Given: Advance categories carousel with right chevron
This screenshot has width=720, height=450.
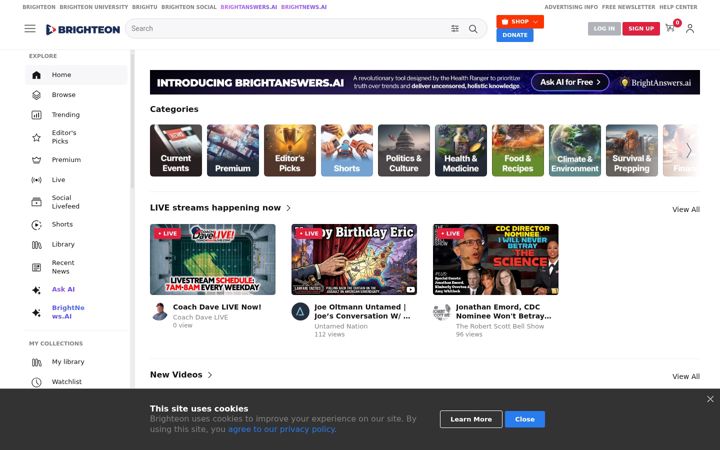Looking at the screenshot, I should (688, 151).
